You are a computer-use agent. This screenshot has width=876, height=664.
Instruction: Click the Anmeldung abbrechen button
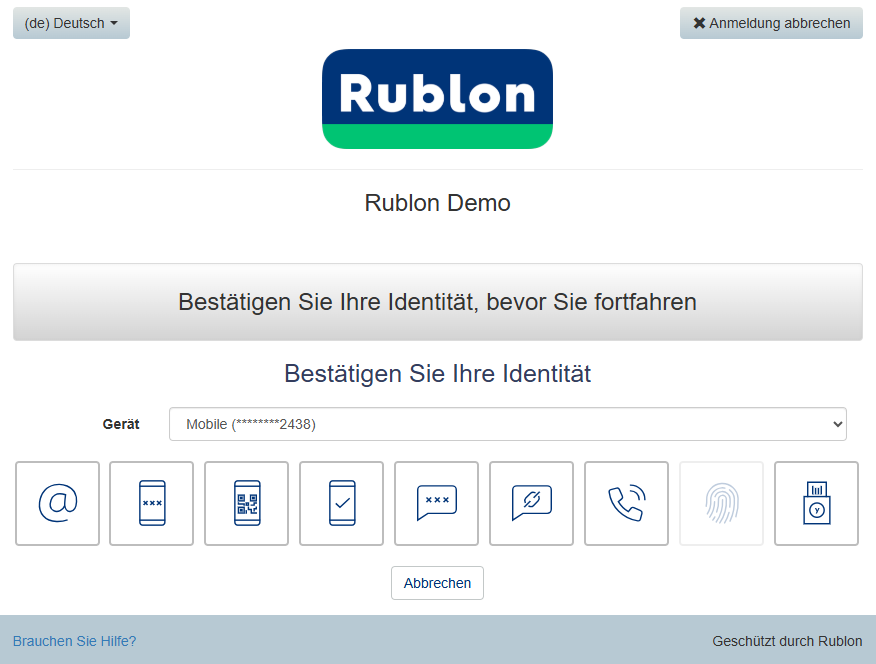coord(771,23)
